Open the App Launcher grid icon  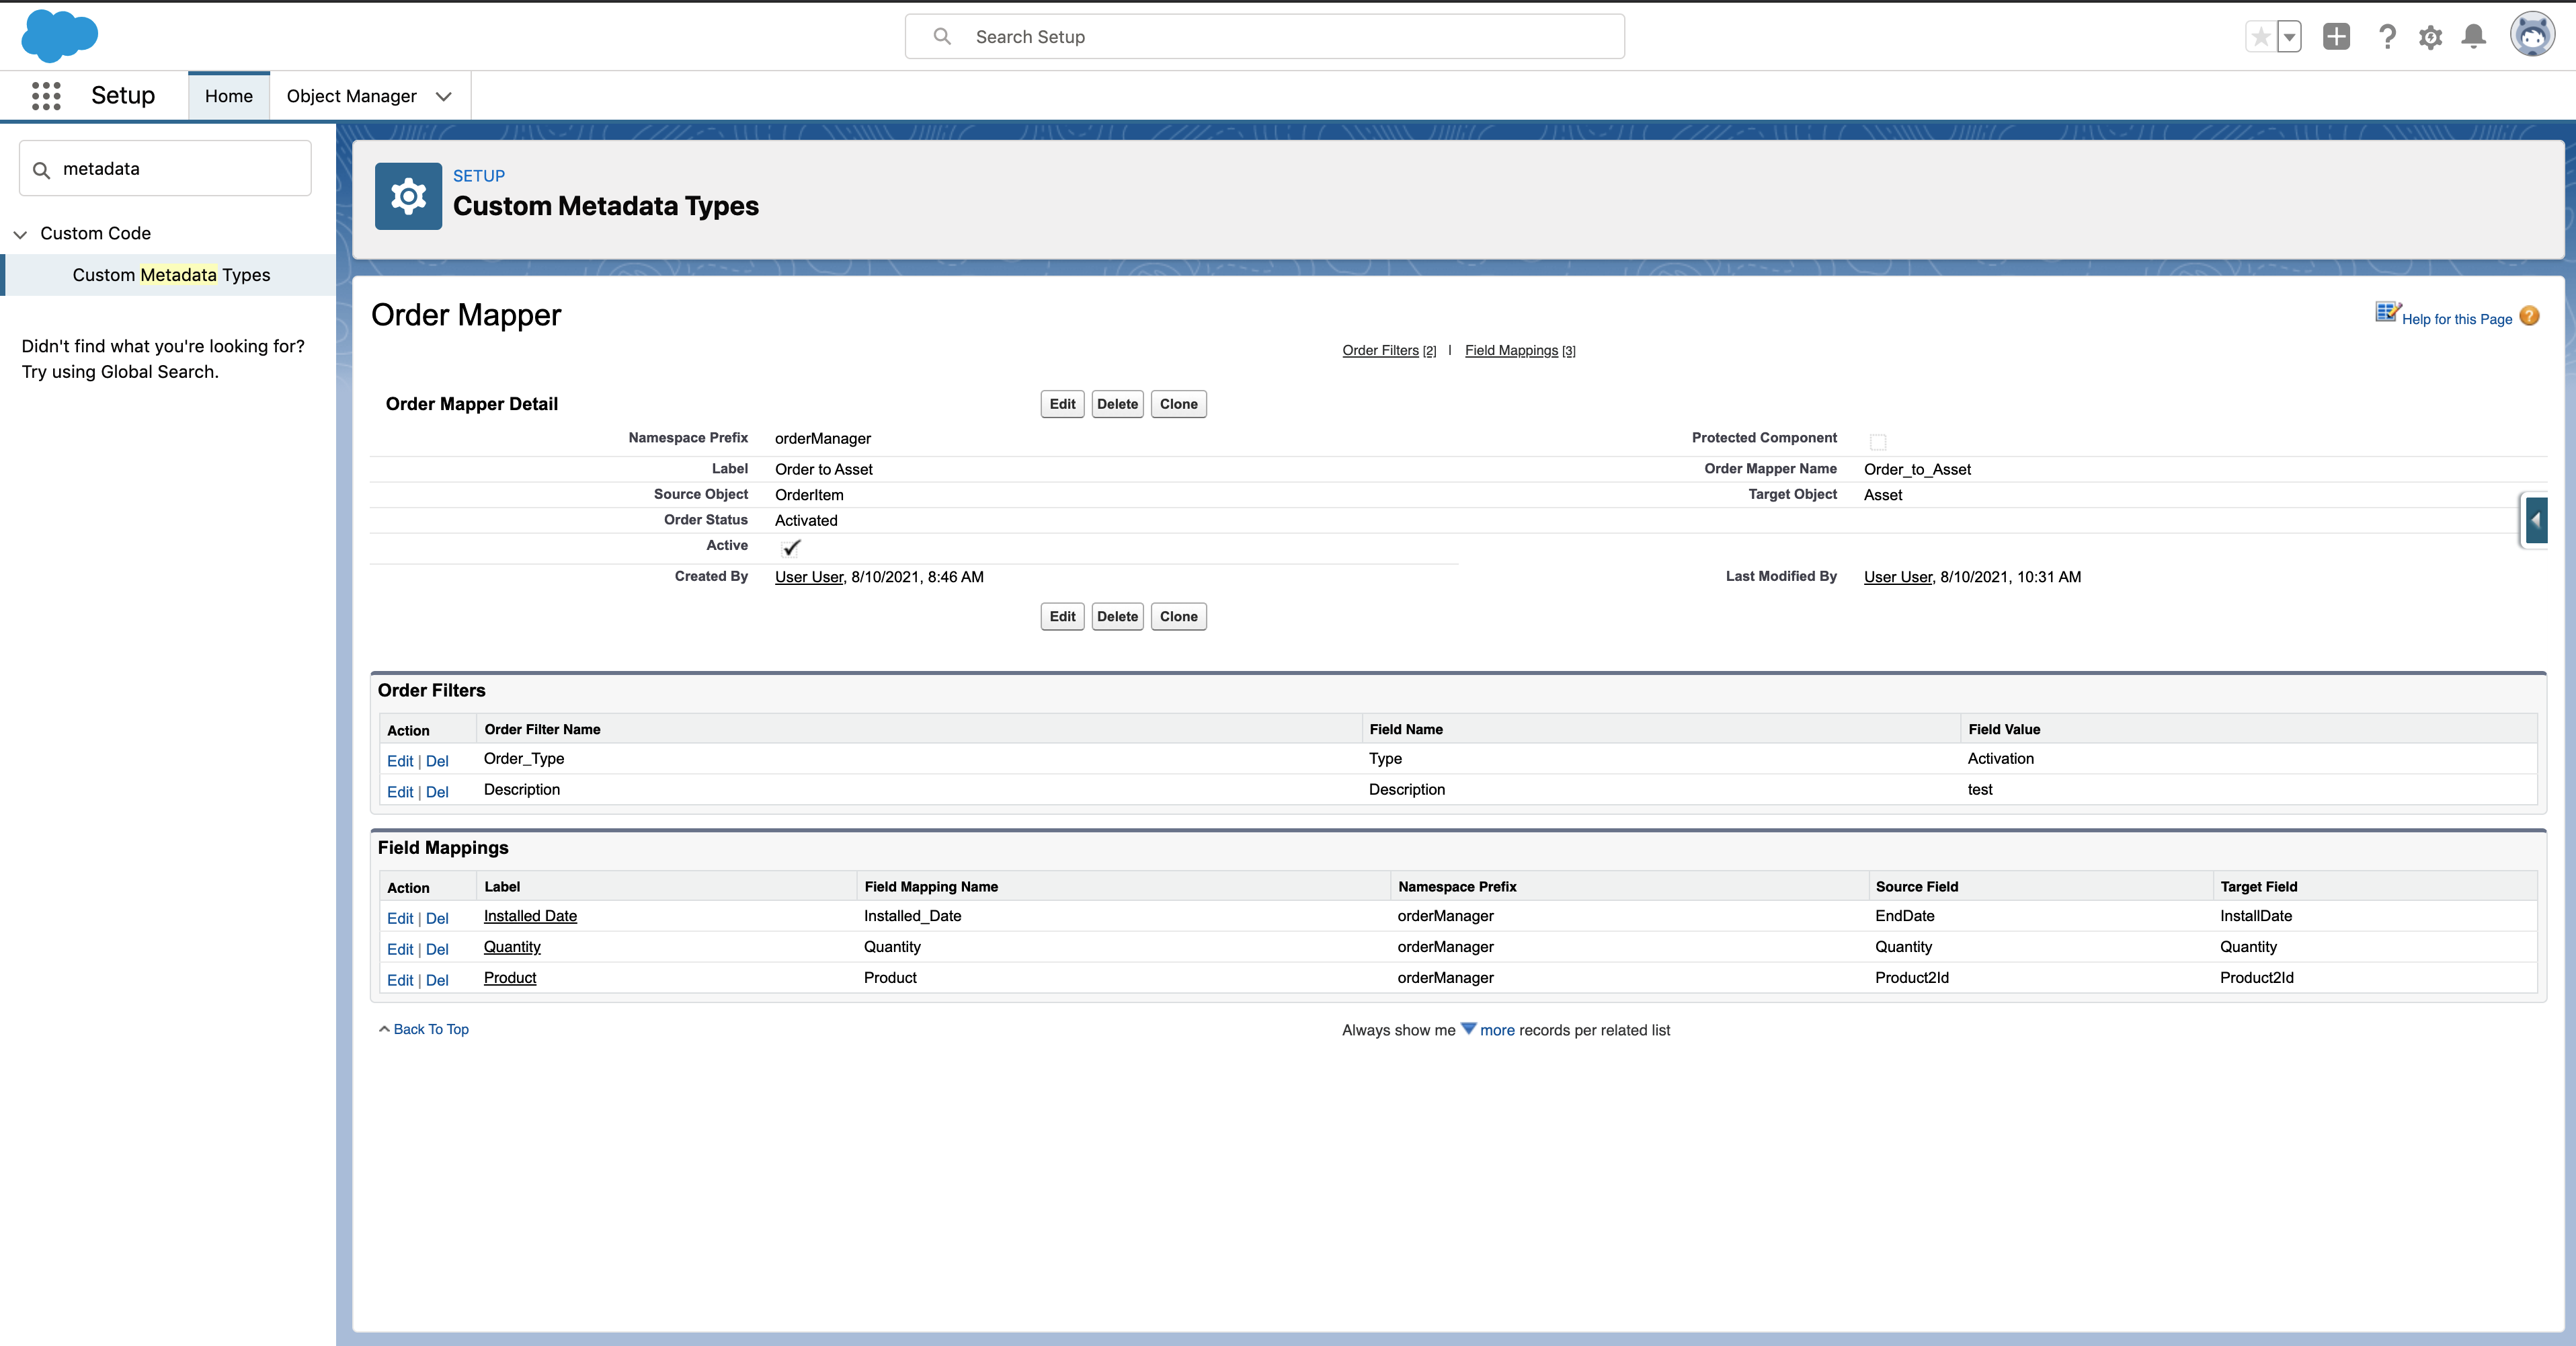[46, 96]
